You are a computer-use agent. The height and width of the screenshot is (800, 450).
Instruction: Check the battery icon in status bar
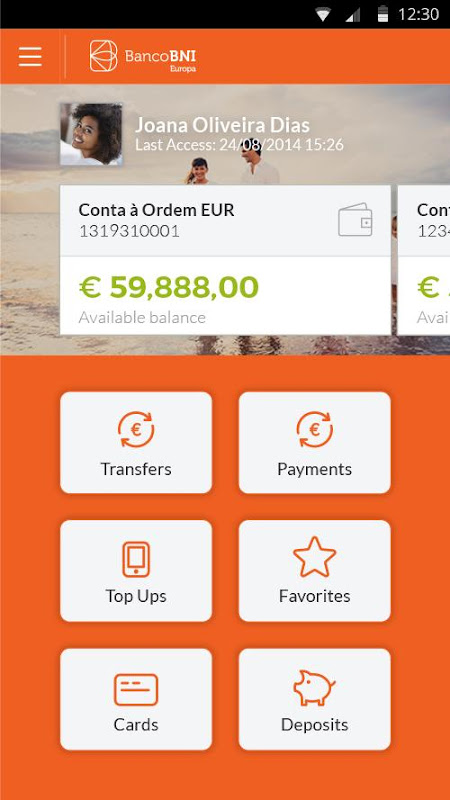coord(383,14)
